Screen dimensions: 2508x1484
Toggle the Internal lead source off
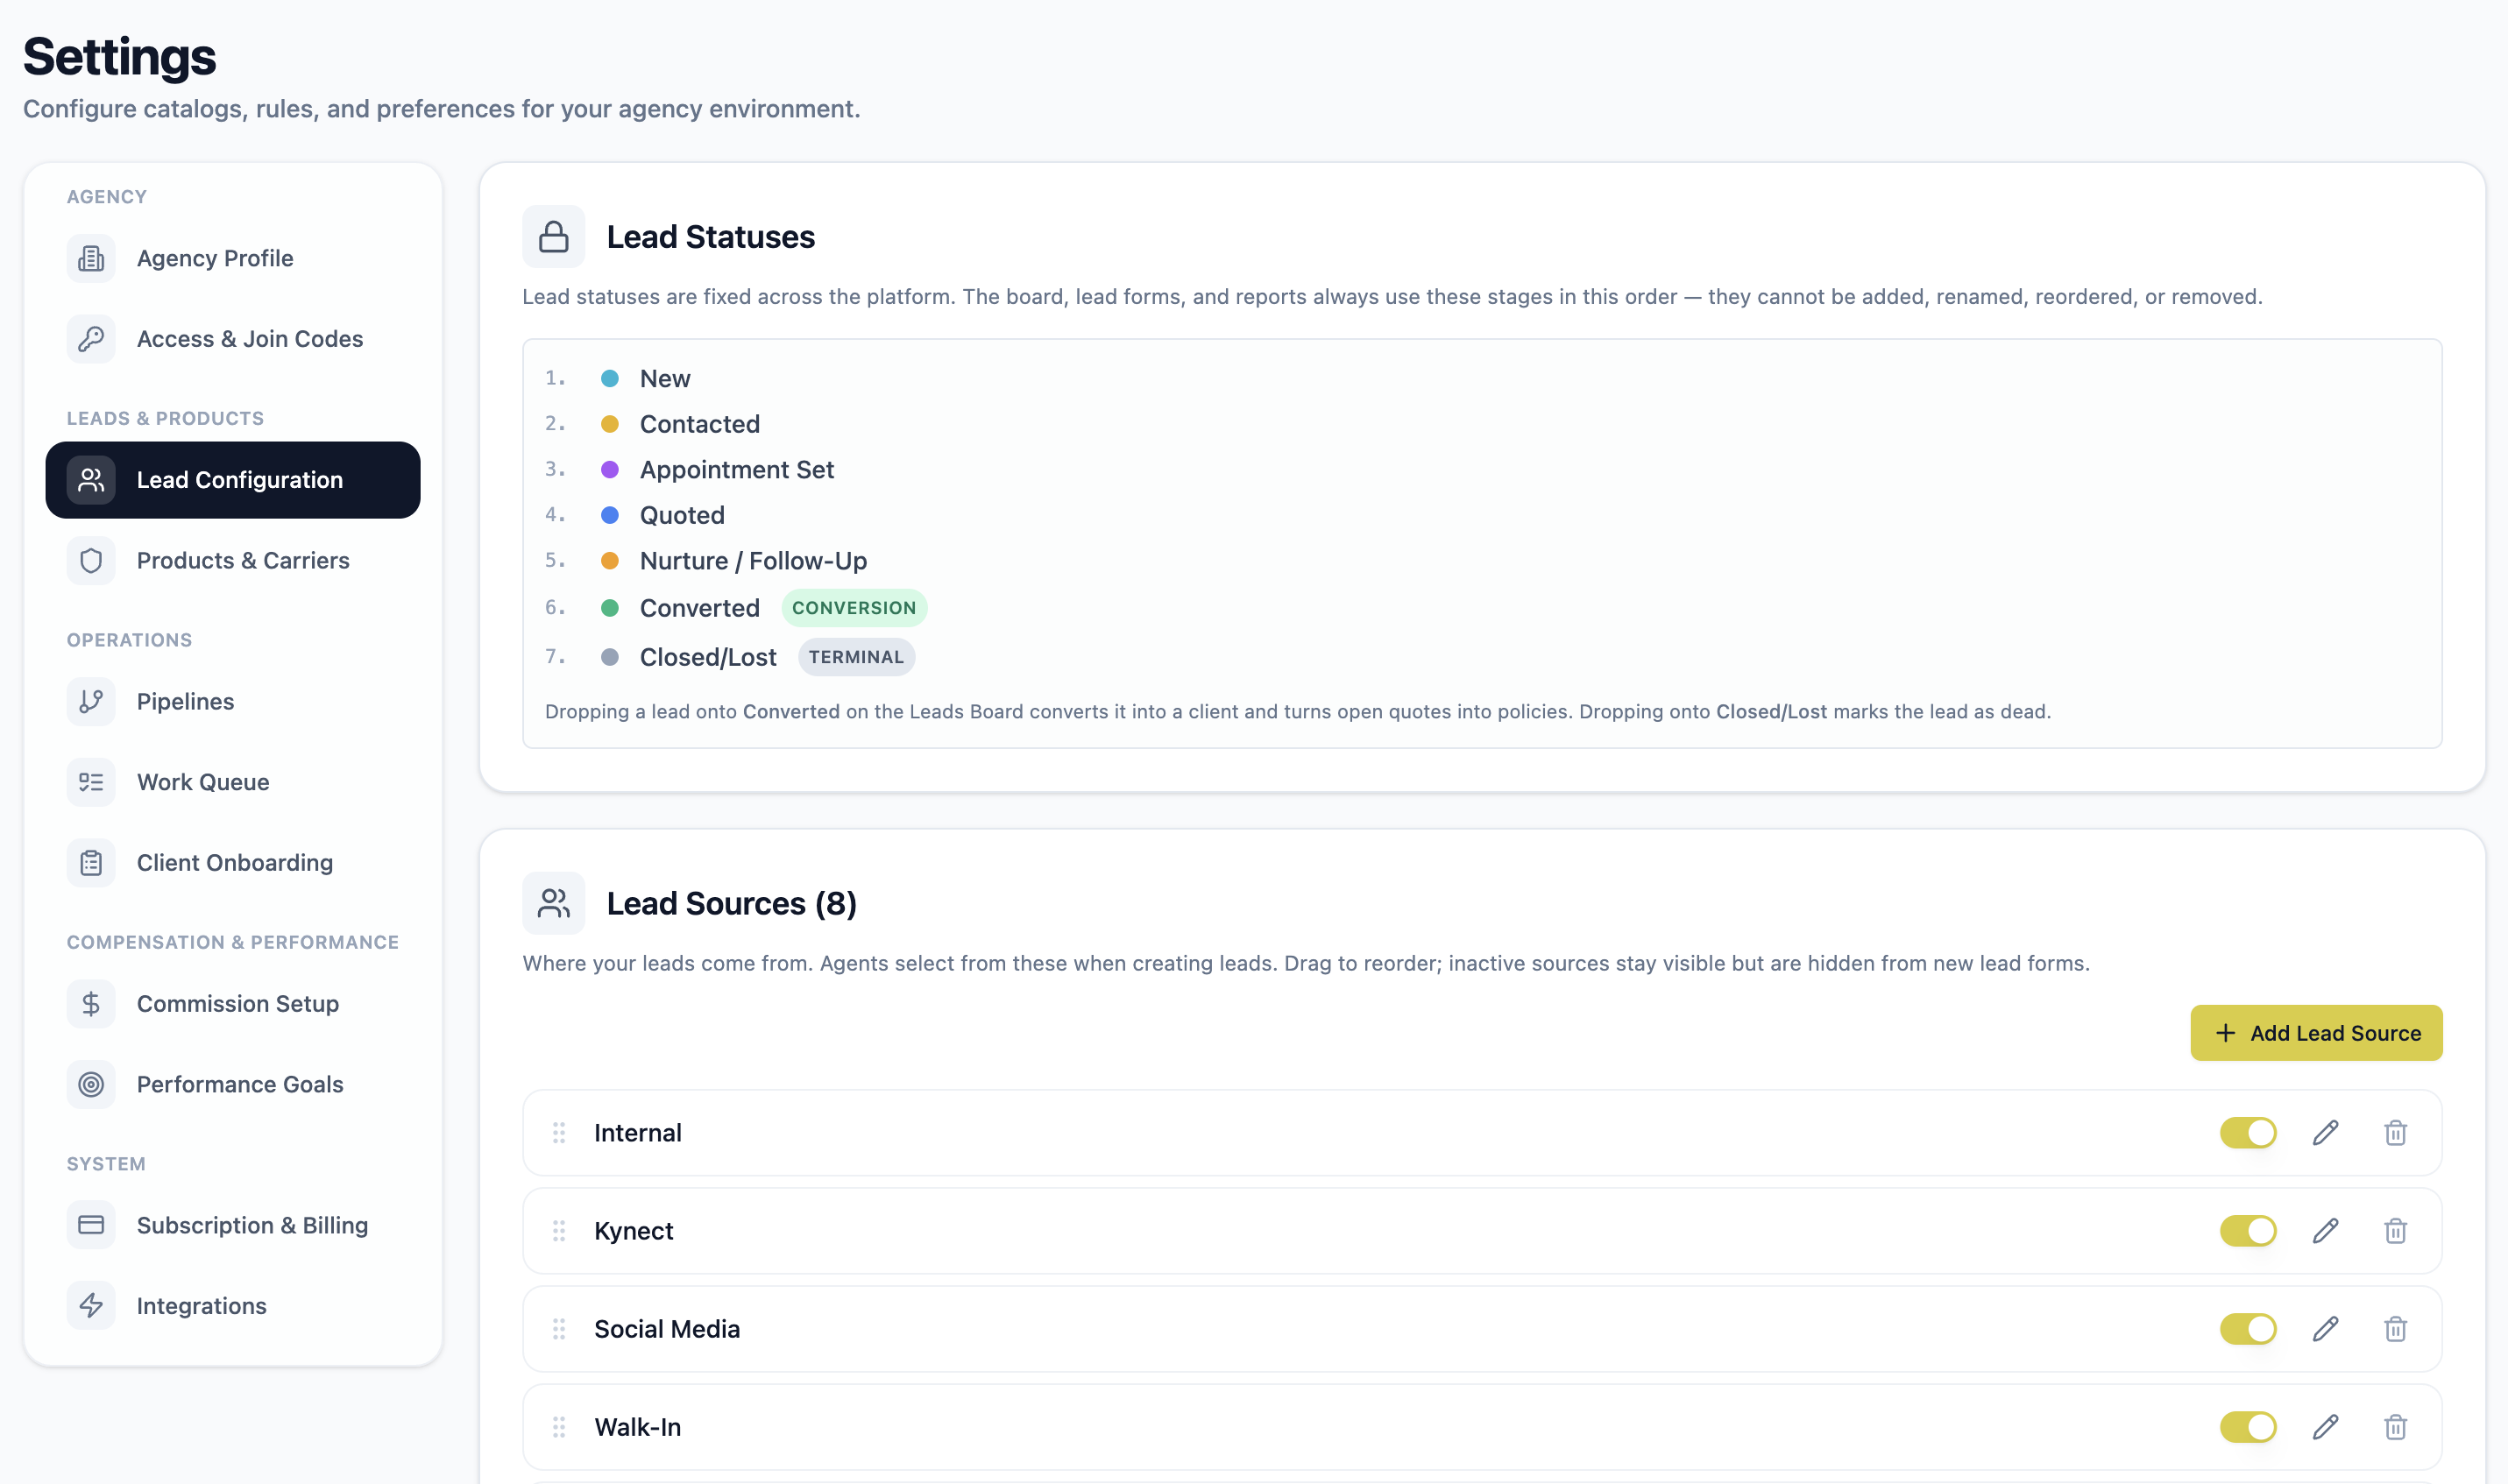point(2248,1133)
